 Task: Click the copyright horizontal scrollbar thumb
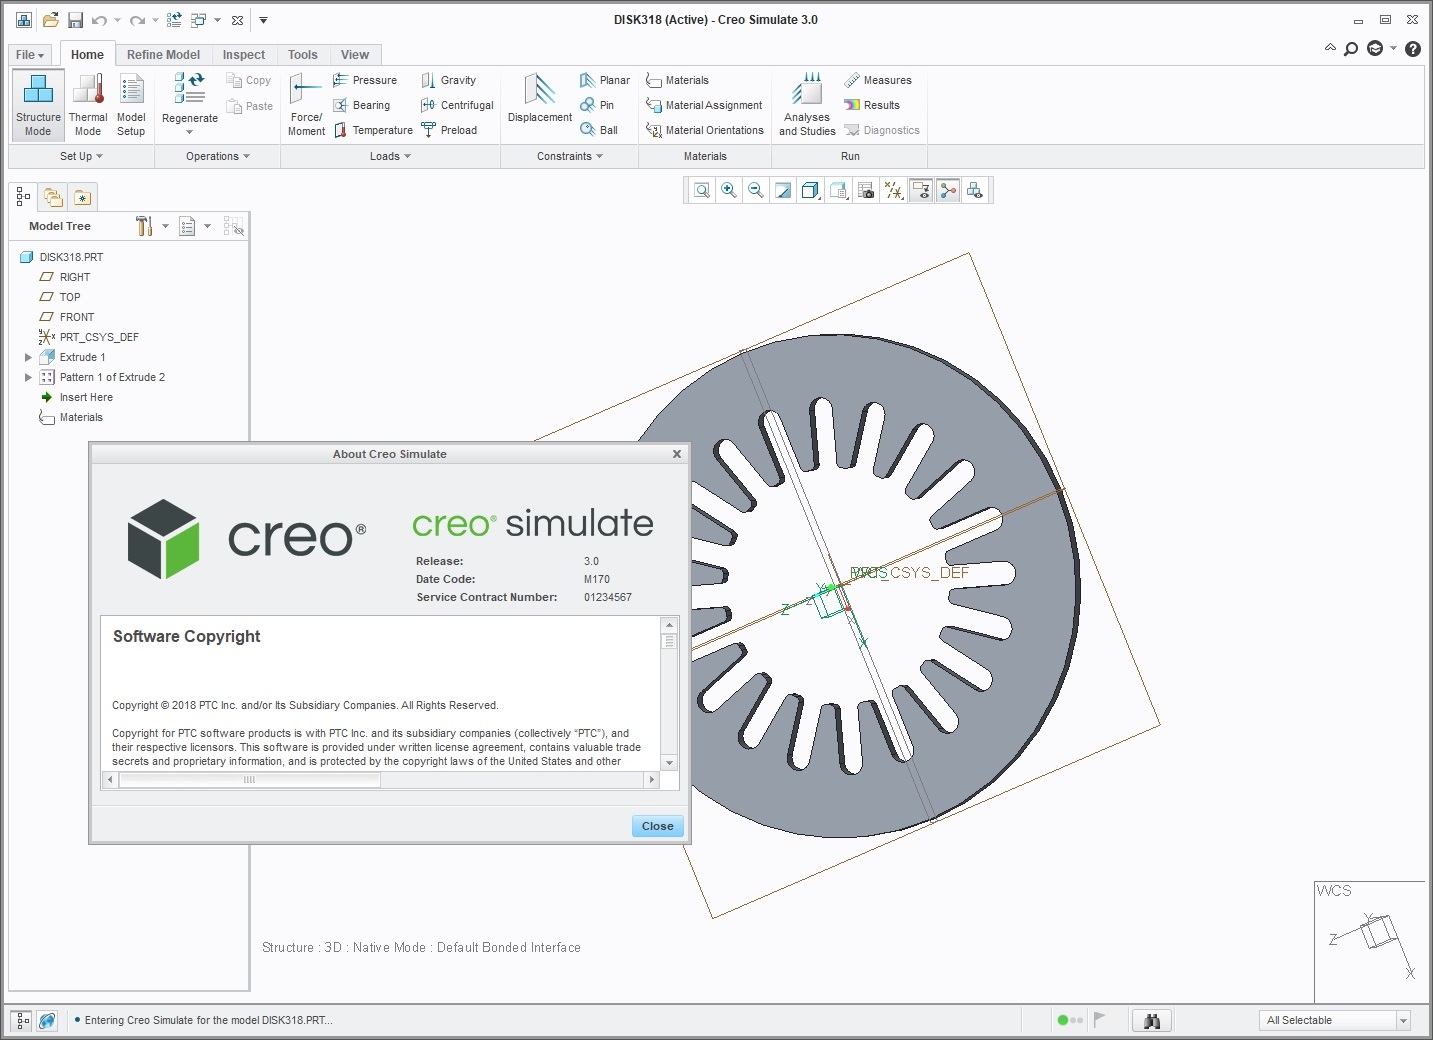(249, 780)
